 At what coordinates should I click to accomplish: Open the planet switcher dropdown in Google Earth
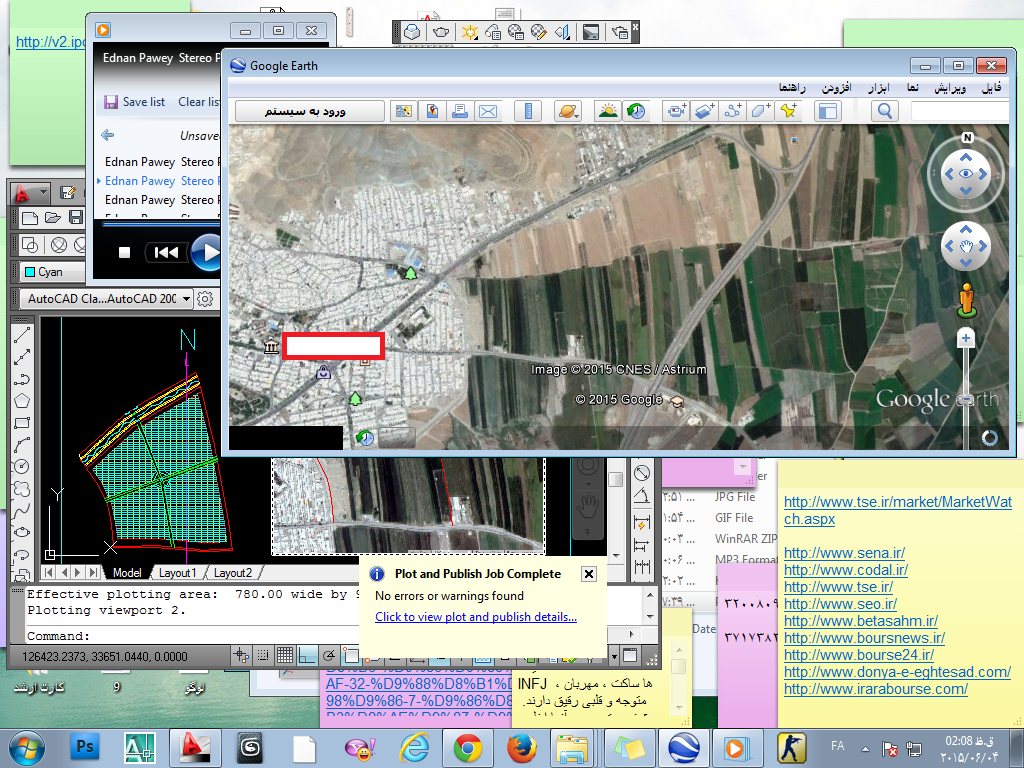568,111
